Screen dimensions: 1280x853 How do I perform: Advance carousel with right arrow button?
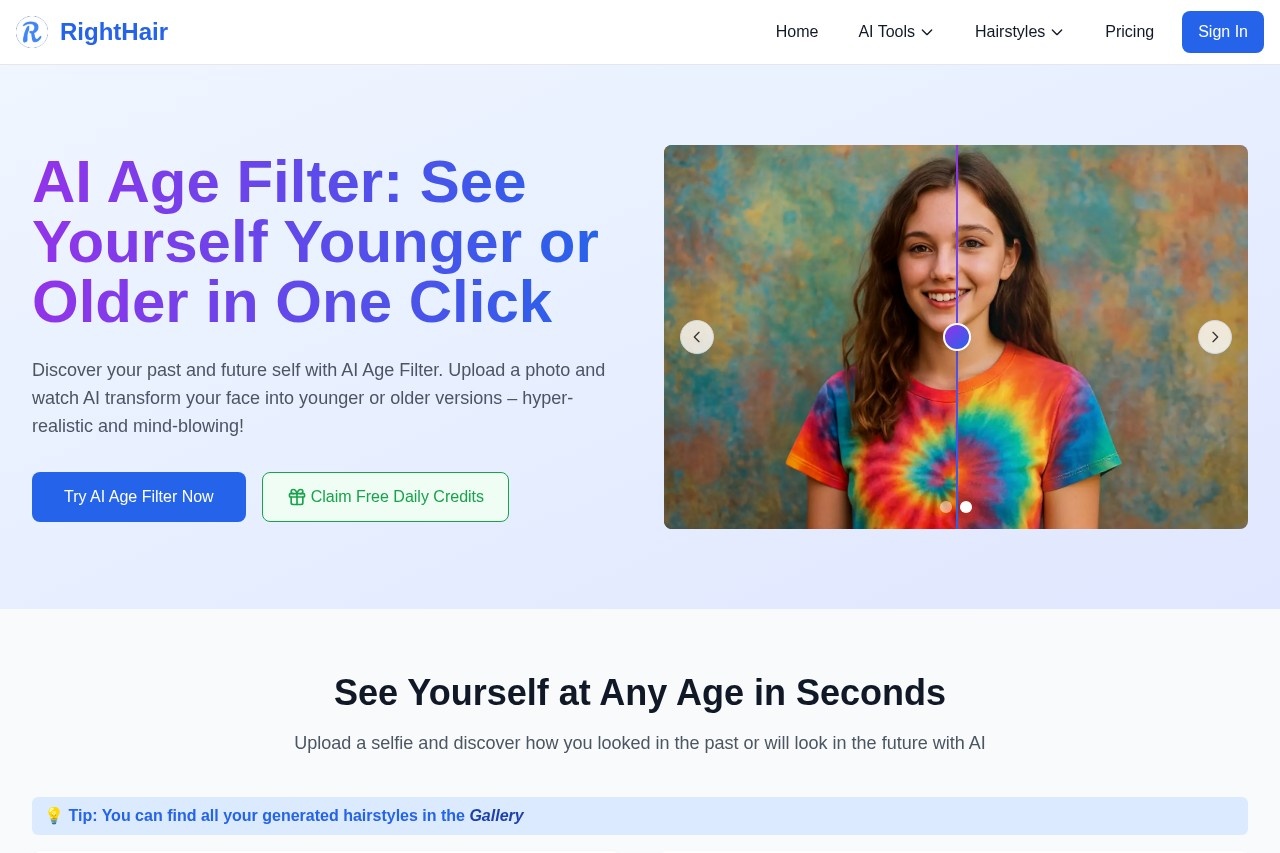click(1215, 337)
